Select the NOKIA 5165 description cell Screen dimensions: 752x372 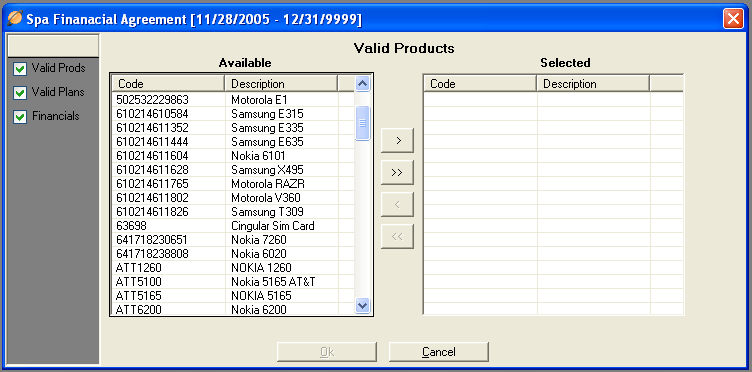(282, 296)
